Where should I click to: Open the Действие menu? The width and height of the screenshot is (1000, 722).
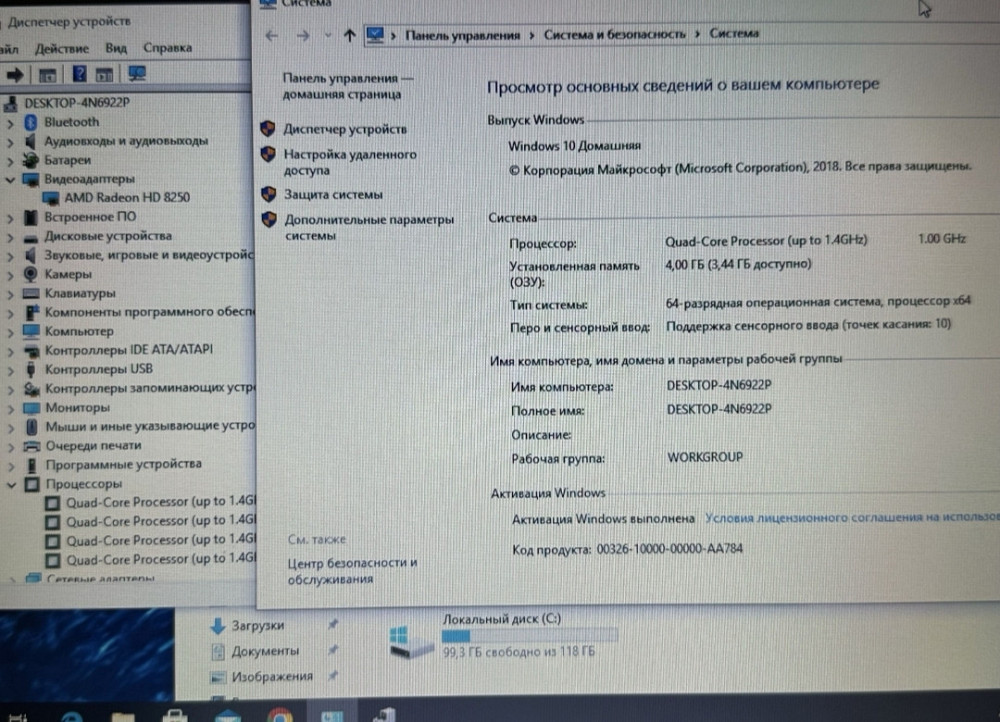(62, 47)
